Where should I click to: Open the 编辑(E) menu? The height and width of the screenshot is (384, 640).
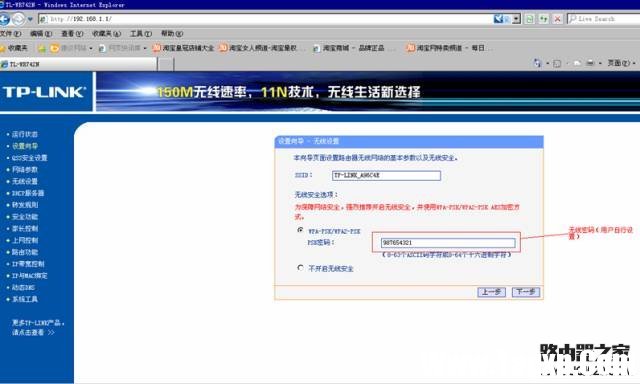point(41,33)
